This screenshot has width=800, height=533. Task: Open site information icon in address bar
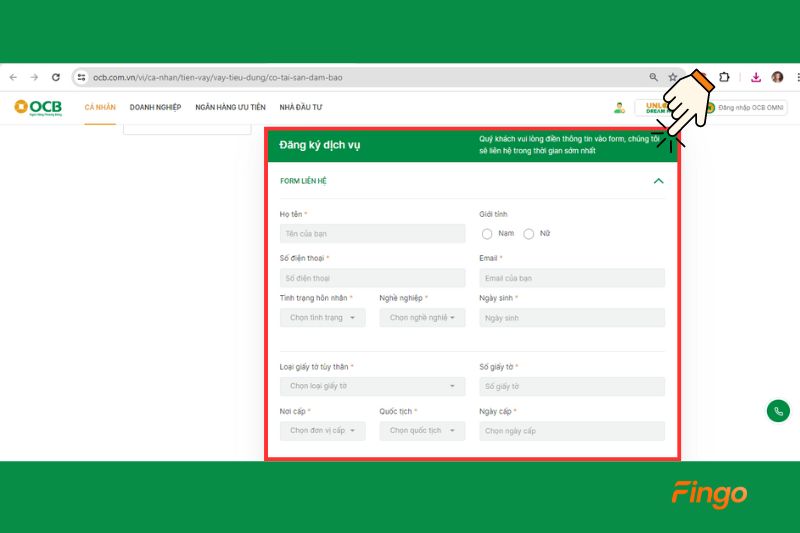pyautogui.click(x=81, y=77)
